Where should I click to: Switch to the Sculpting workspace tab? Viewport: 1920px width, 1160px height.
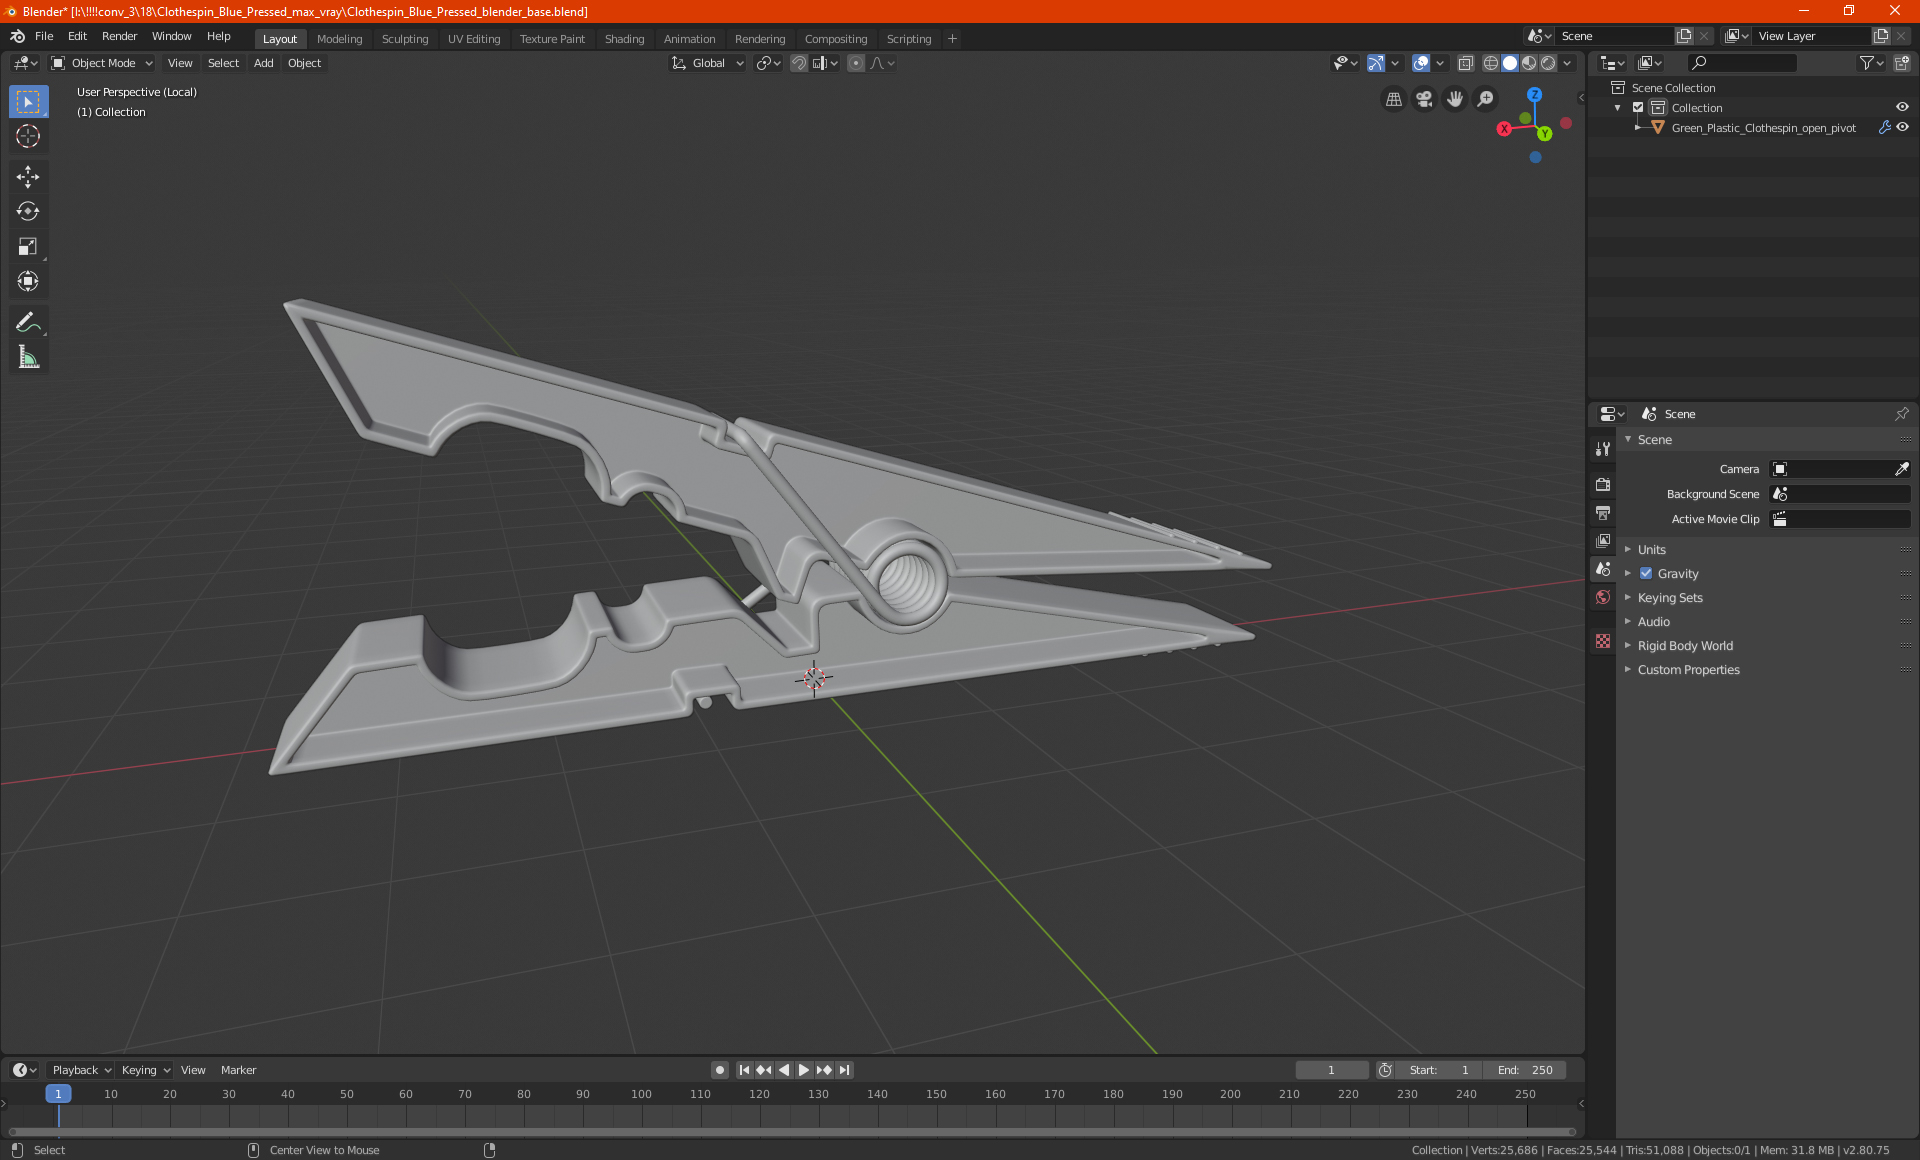[x=404, y=39]
